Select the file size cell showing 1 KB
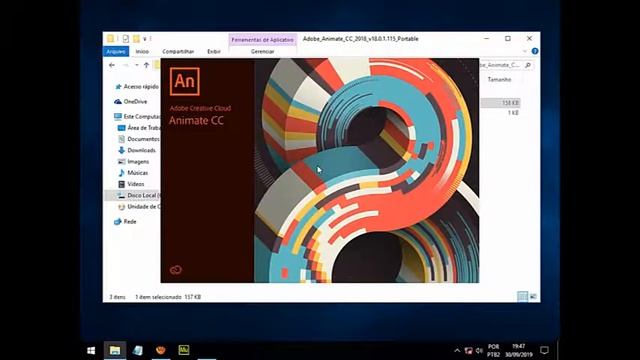 coord(513,113)
